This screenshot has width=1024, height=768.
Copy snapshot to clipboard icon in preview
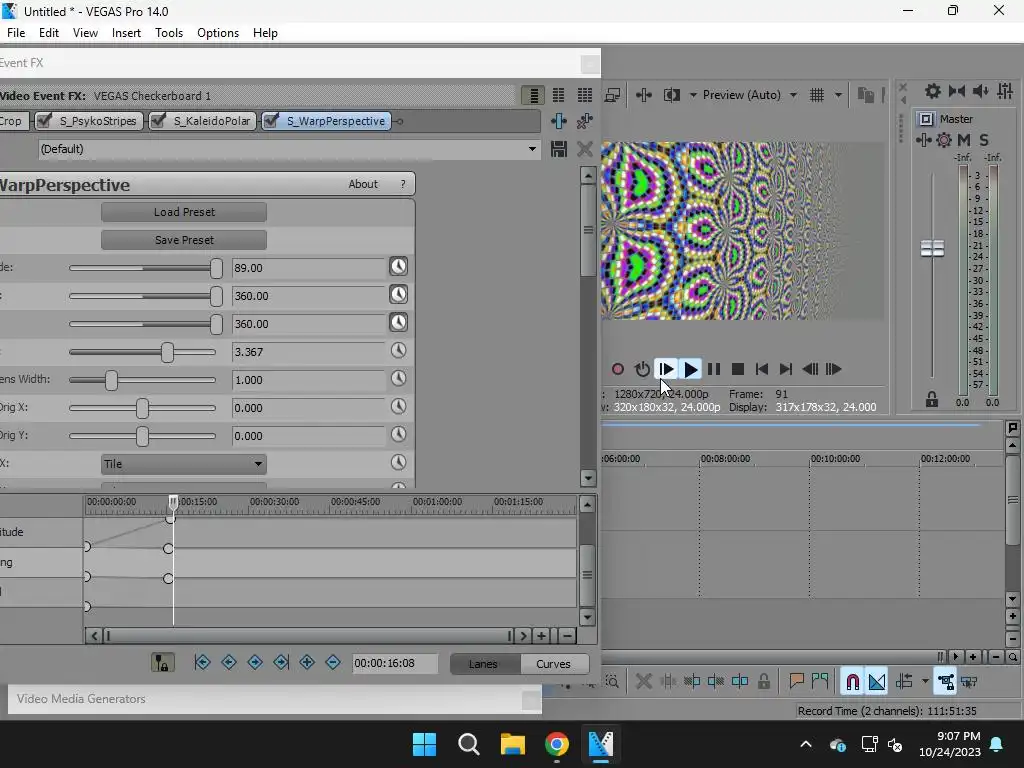click(x=866, y=95)
